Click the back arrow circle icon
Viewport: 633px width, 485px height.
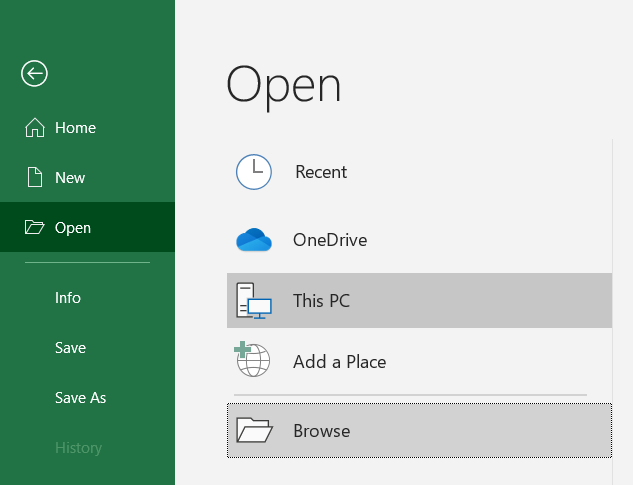click(35, 73)
